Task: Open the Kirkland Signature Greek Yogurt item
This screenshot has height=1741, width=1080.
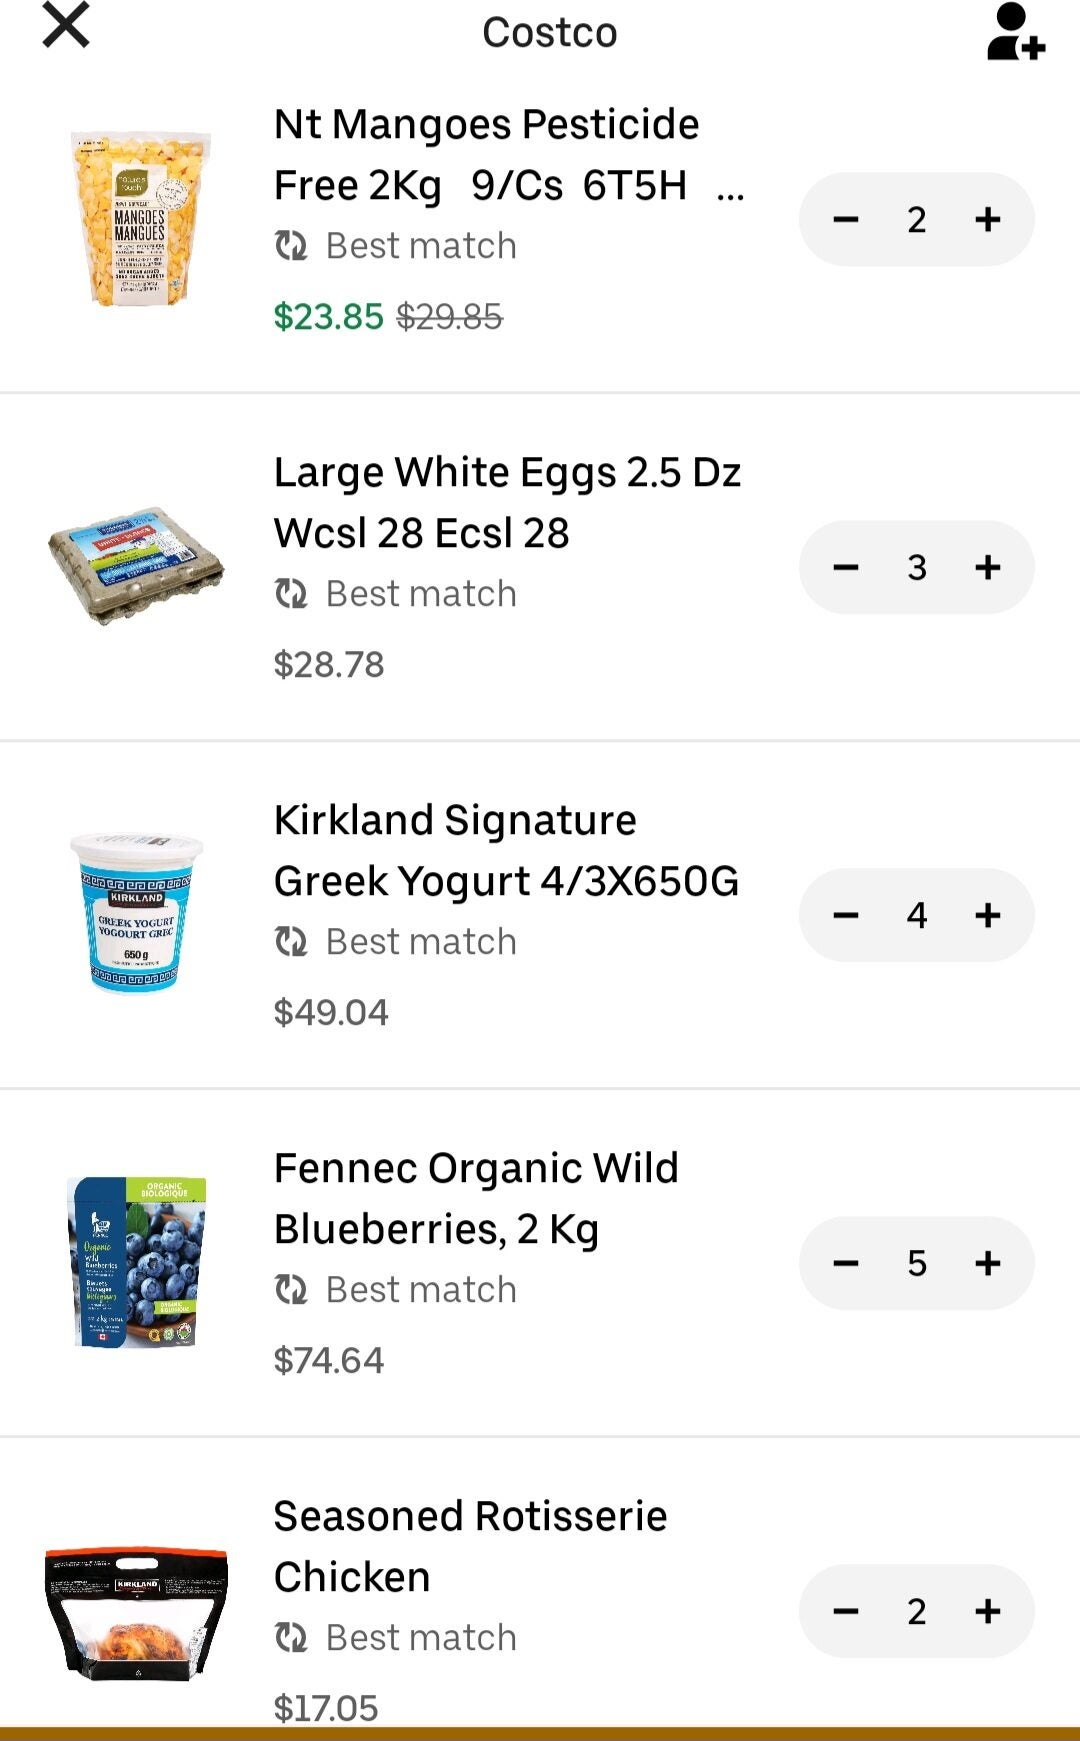Action: point(506,850)
